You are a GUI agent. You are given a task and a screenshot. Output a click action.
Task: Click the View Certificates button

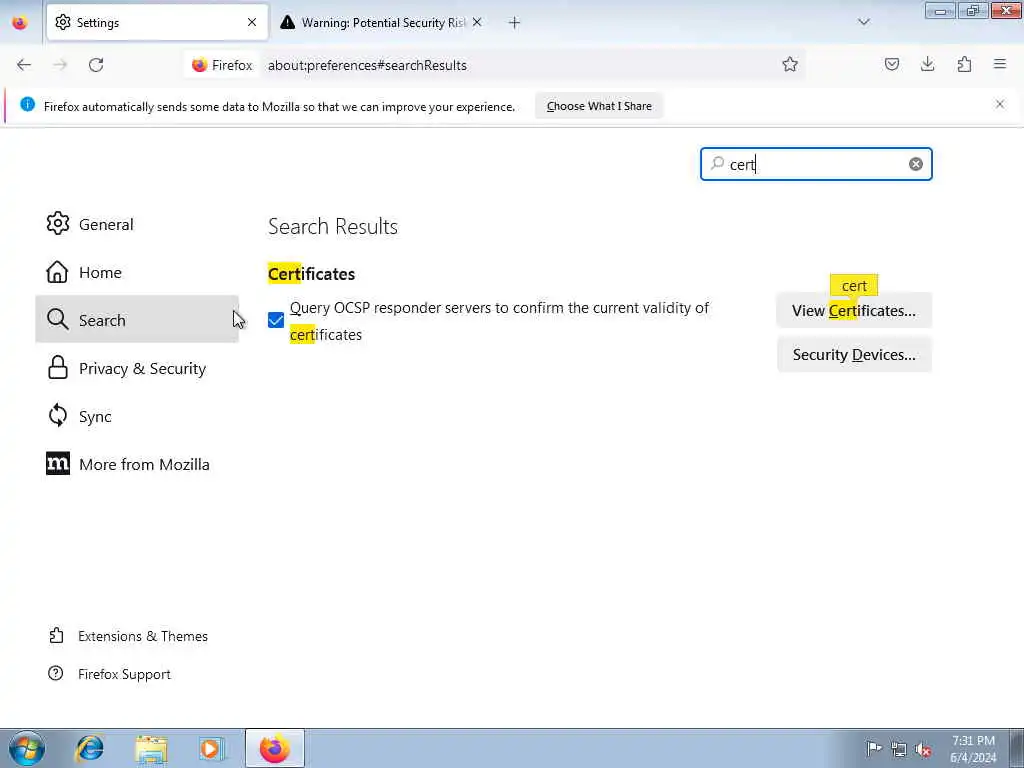pyautogui.click(x=854, y=310)
